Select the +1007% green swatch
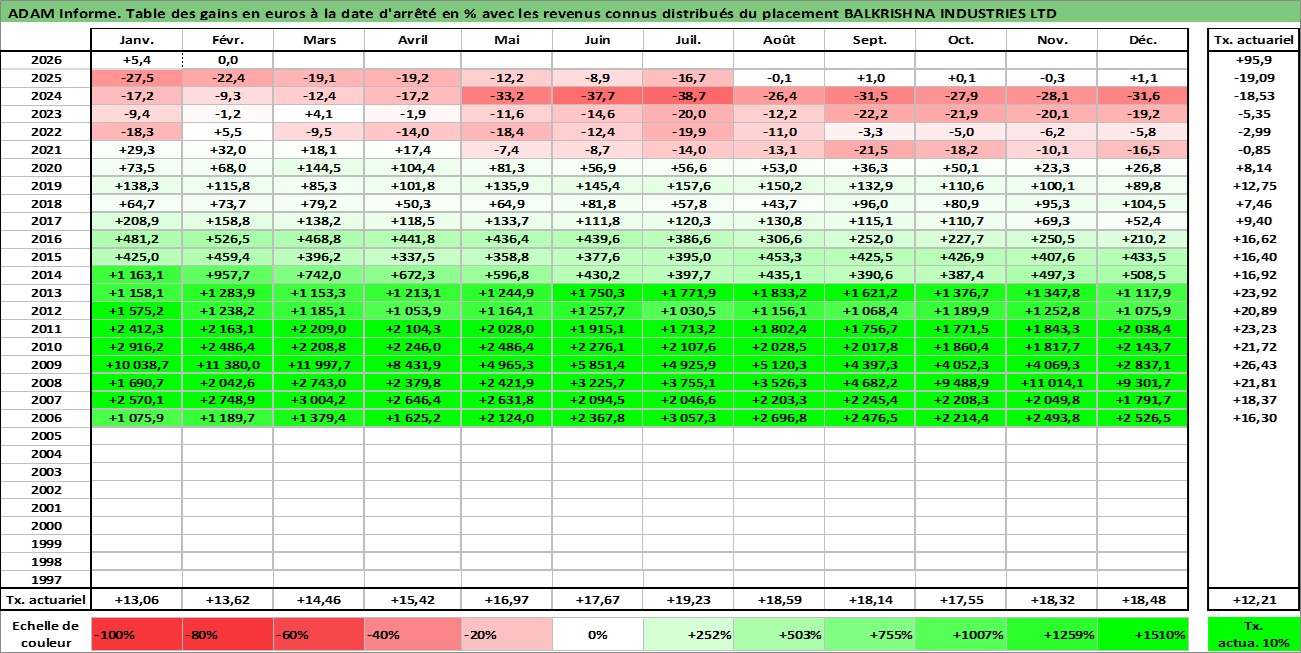Screen dimensions: 1301x653 pyautogui.click(x=961, y=634)
